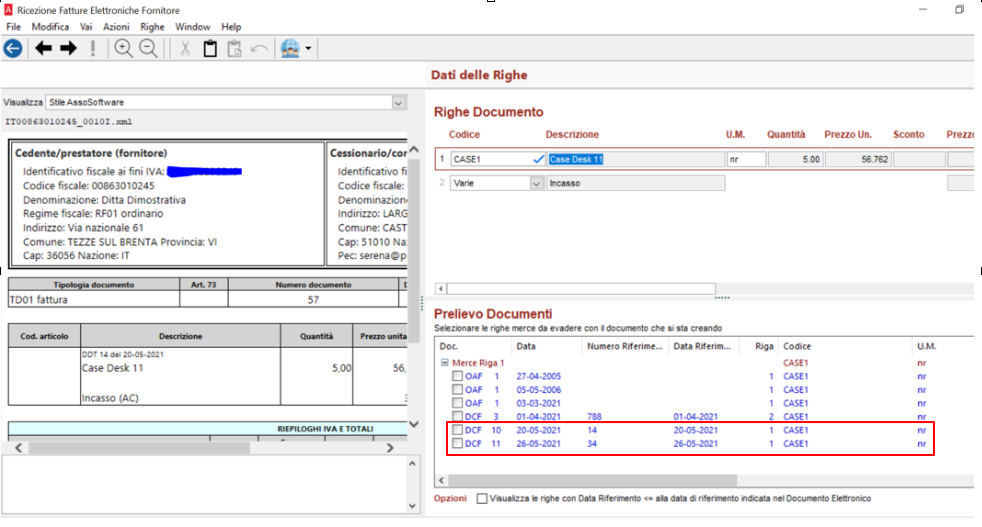The image size is (982, 527).
Task: Click left arrow of Righe Documento scrollbar
Action: (x=441, y=288)
